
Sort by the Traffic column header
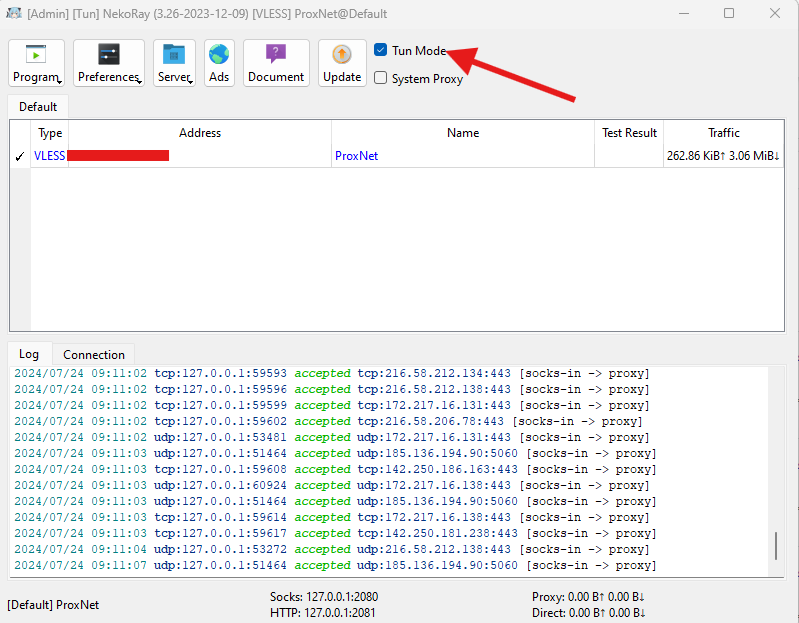pos(724,133)
